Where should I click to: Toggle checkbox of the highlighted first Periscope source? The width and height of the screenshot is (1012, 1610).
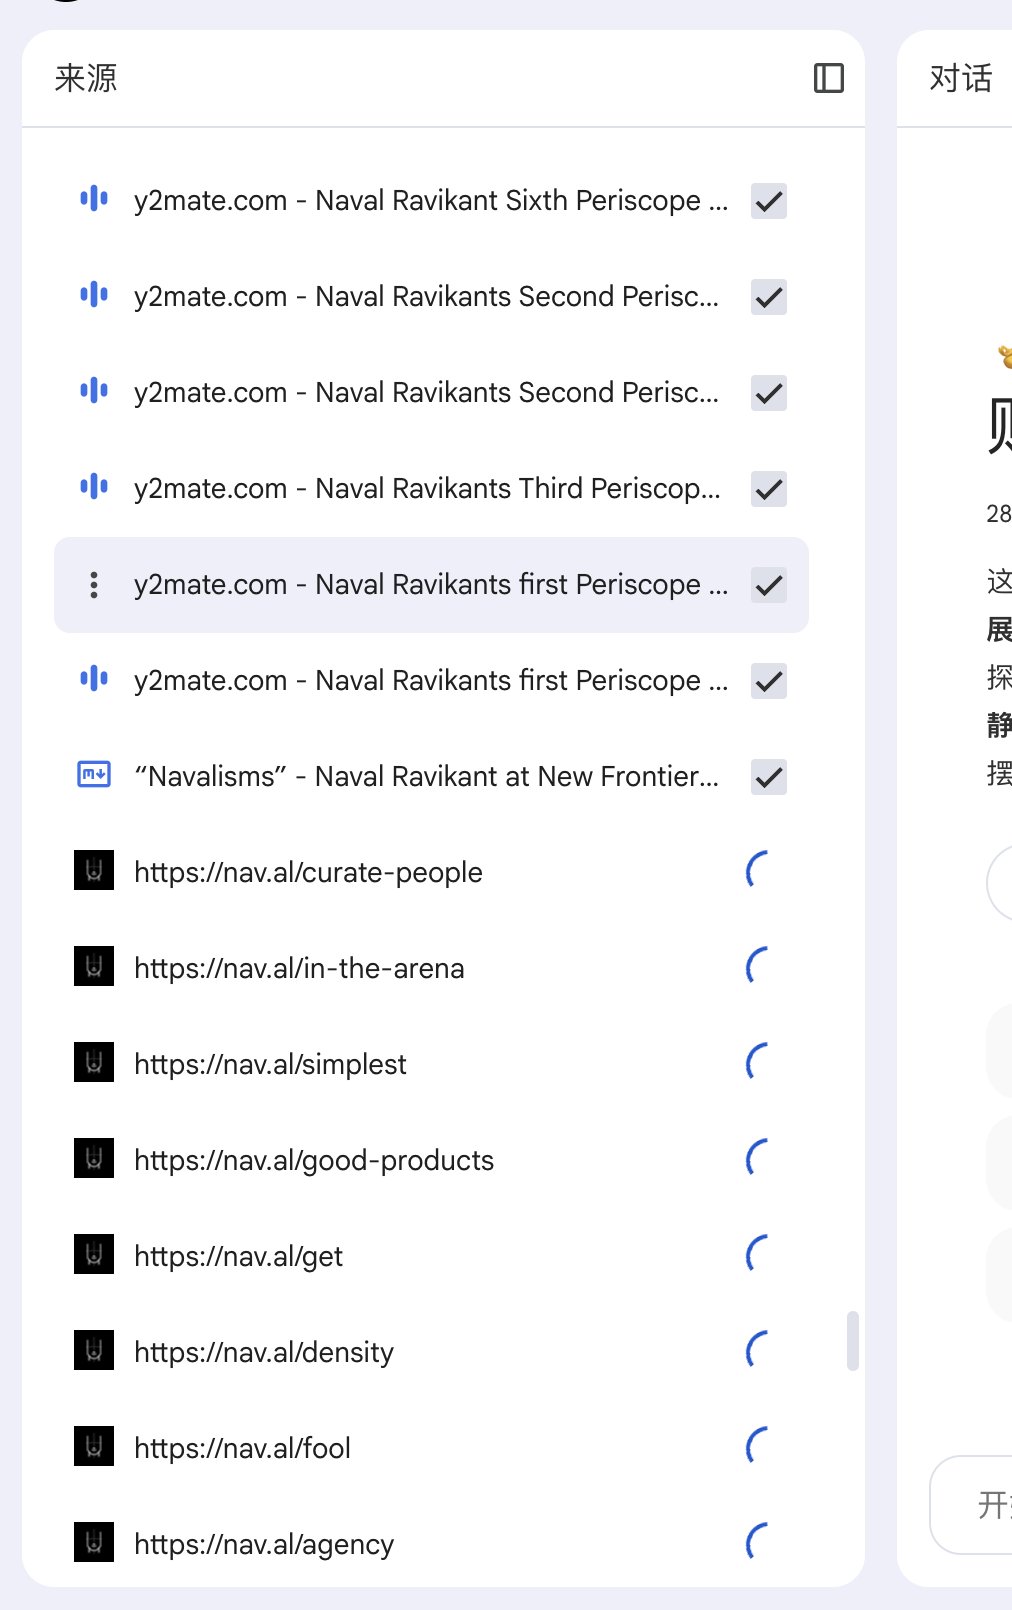769,585
